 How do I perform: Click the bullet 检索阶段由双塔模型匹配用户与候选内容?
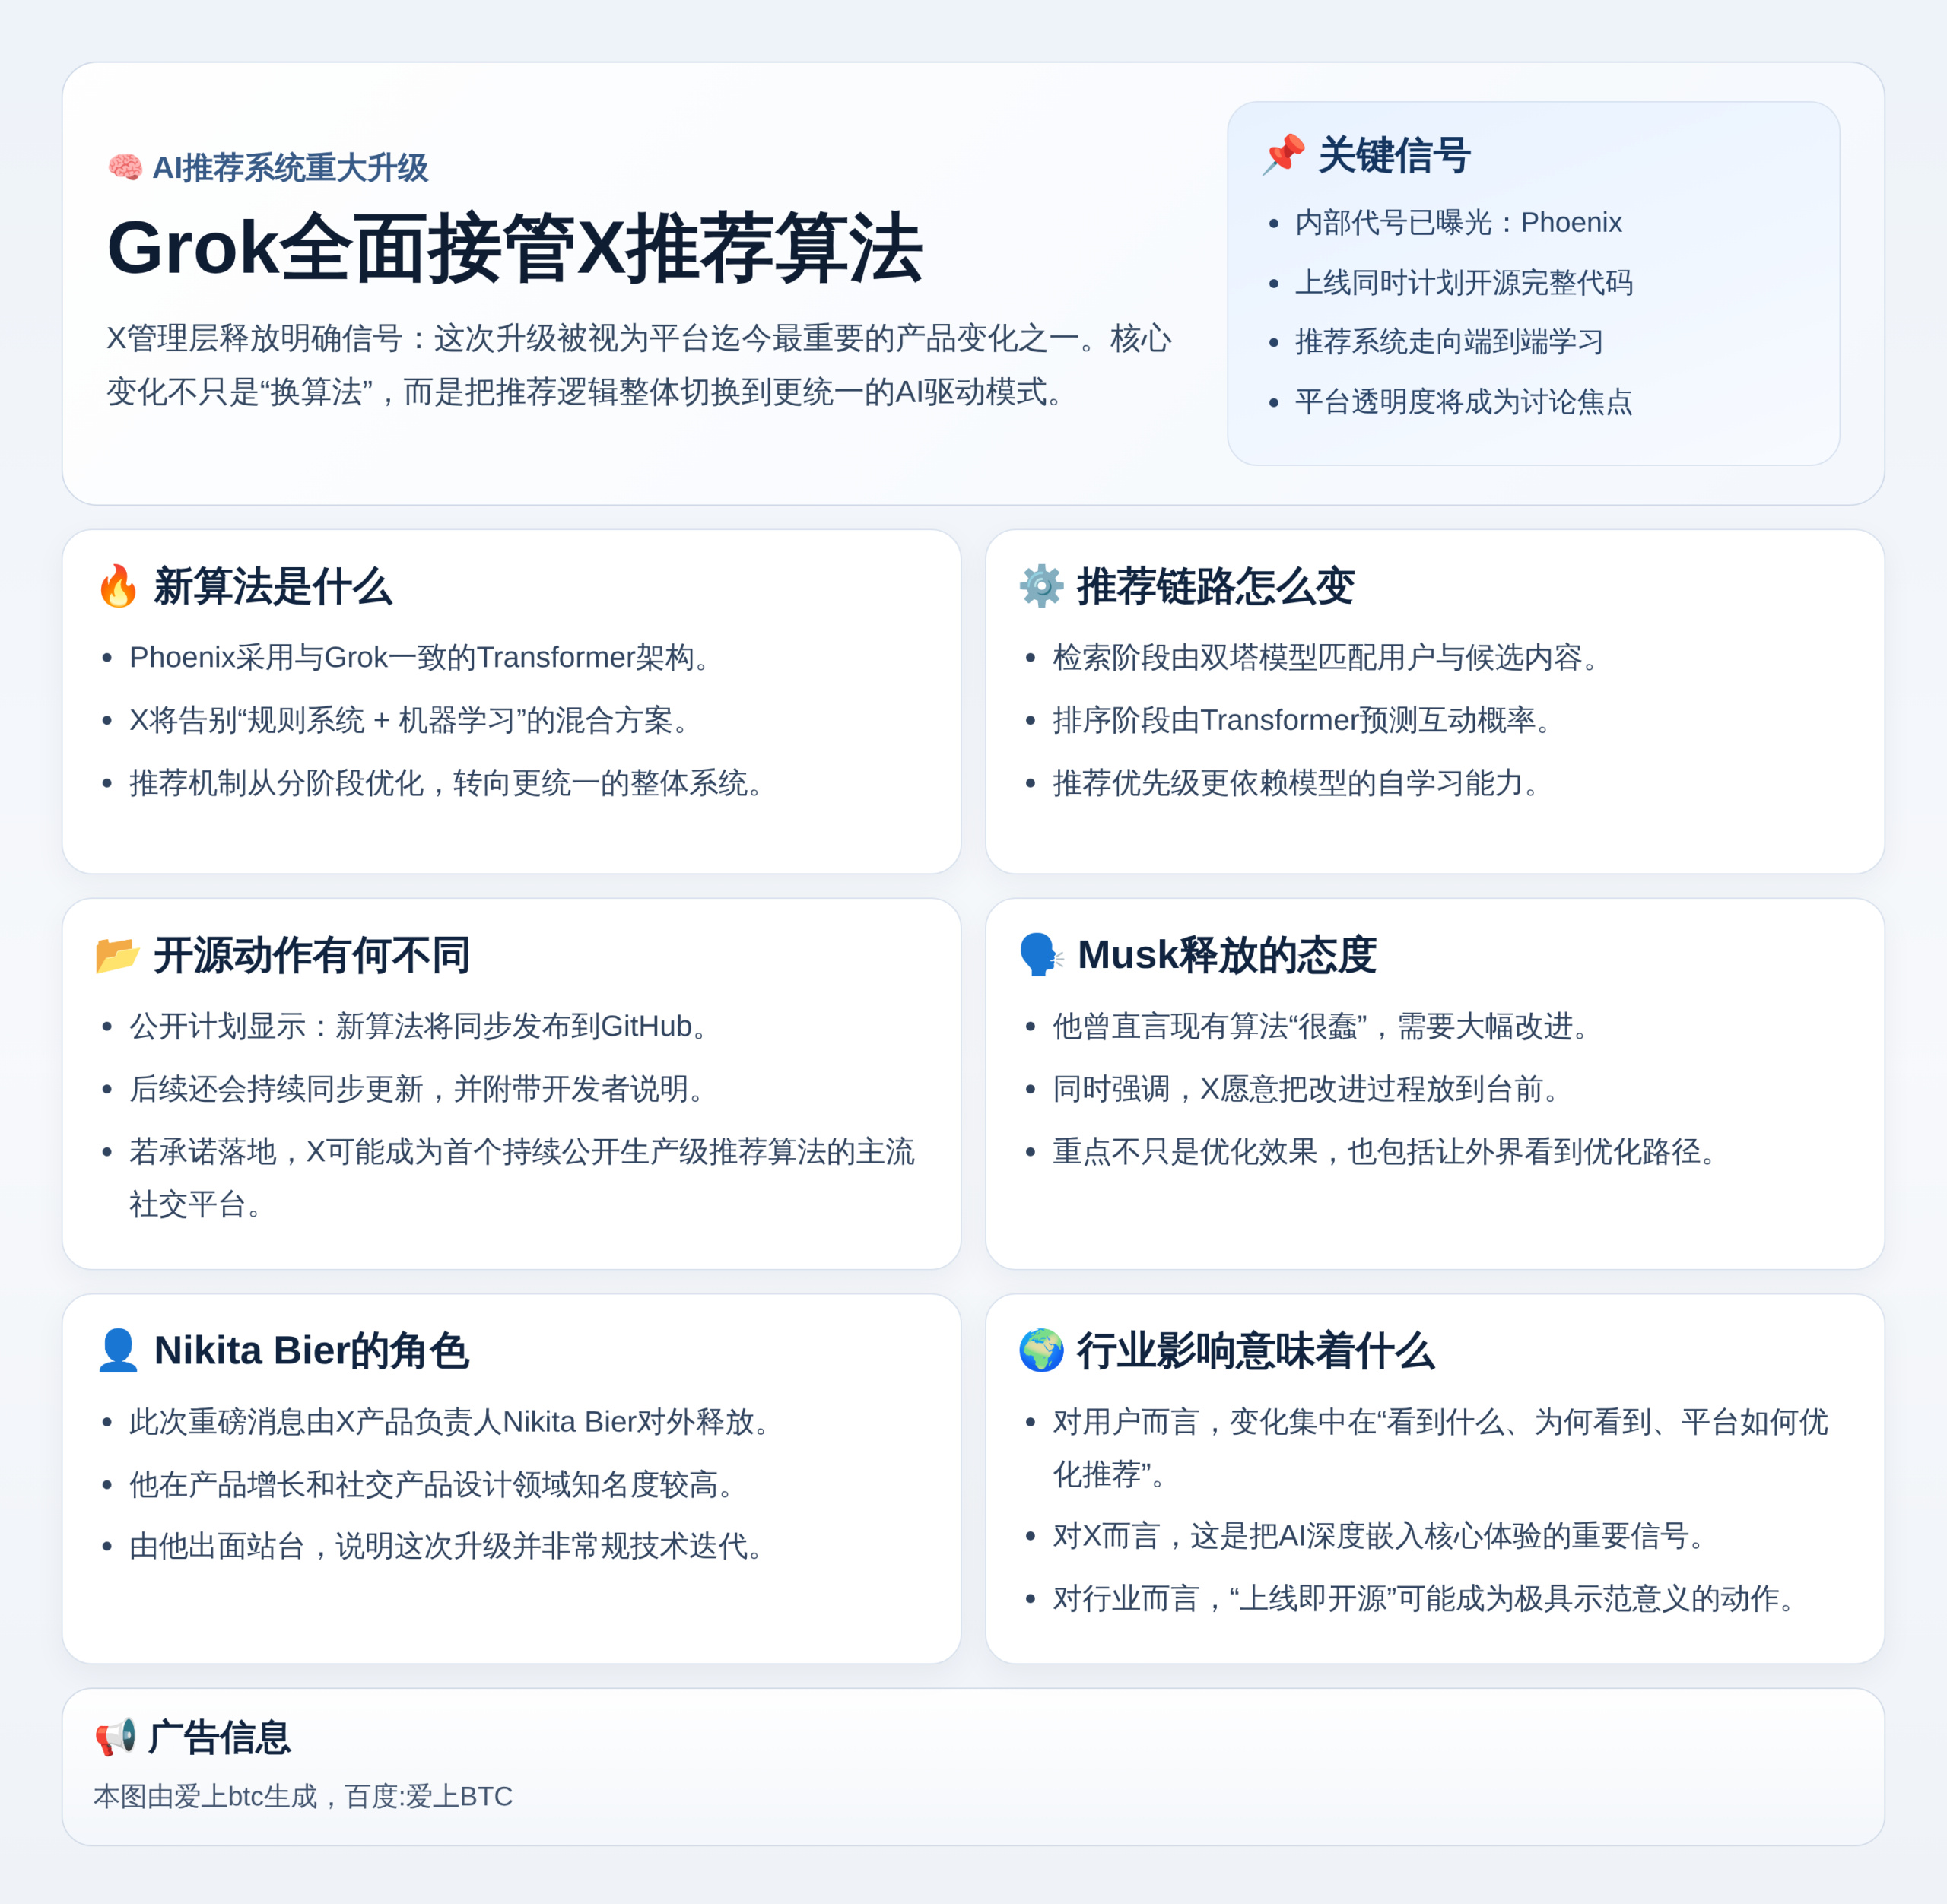1326,657
